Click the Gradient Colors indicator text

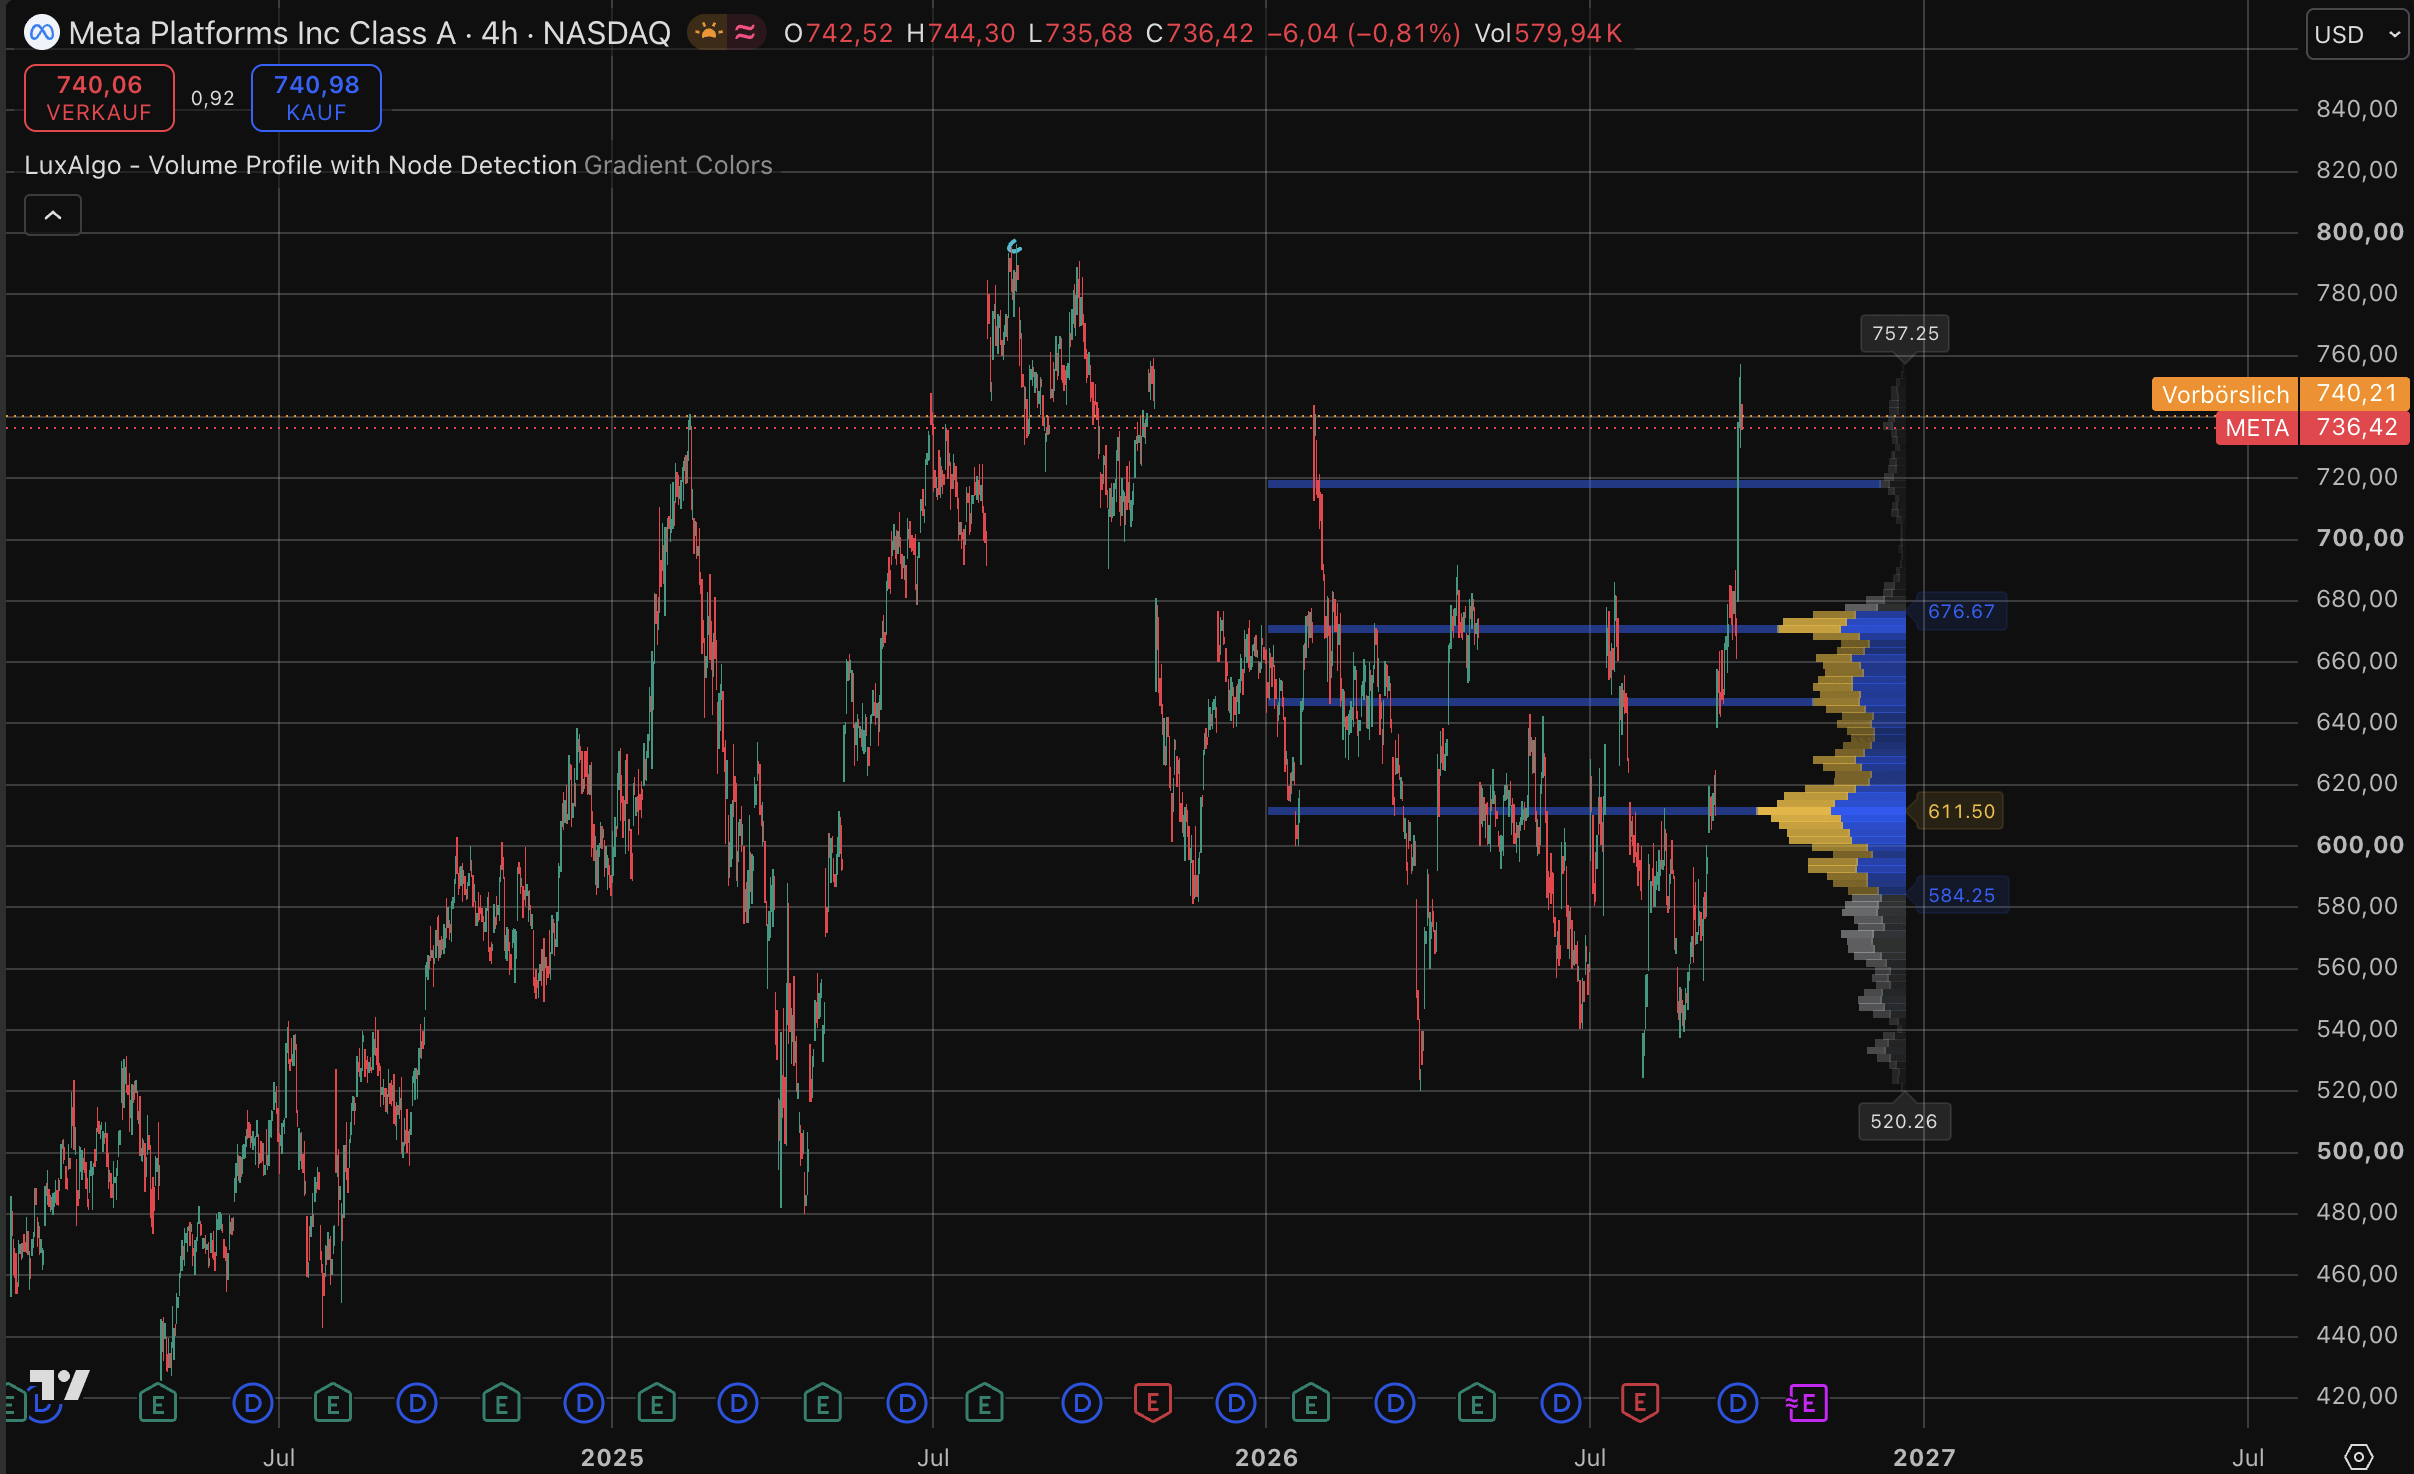click(x=678, y=165)
